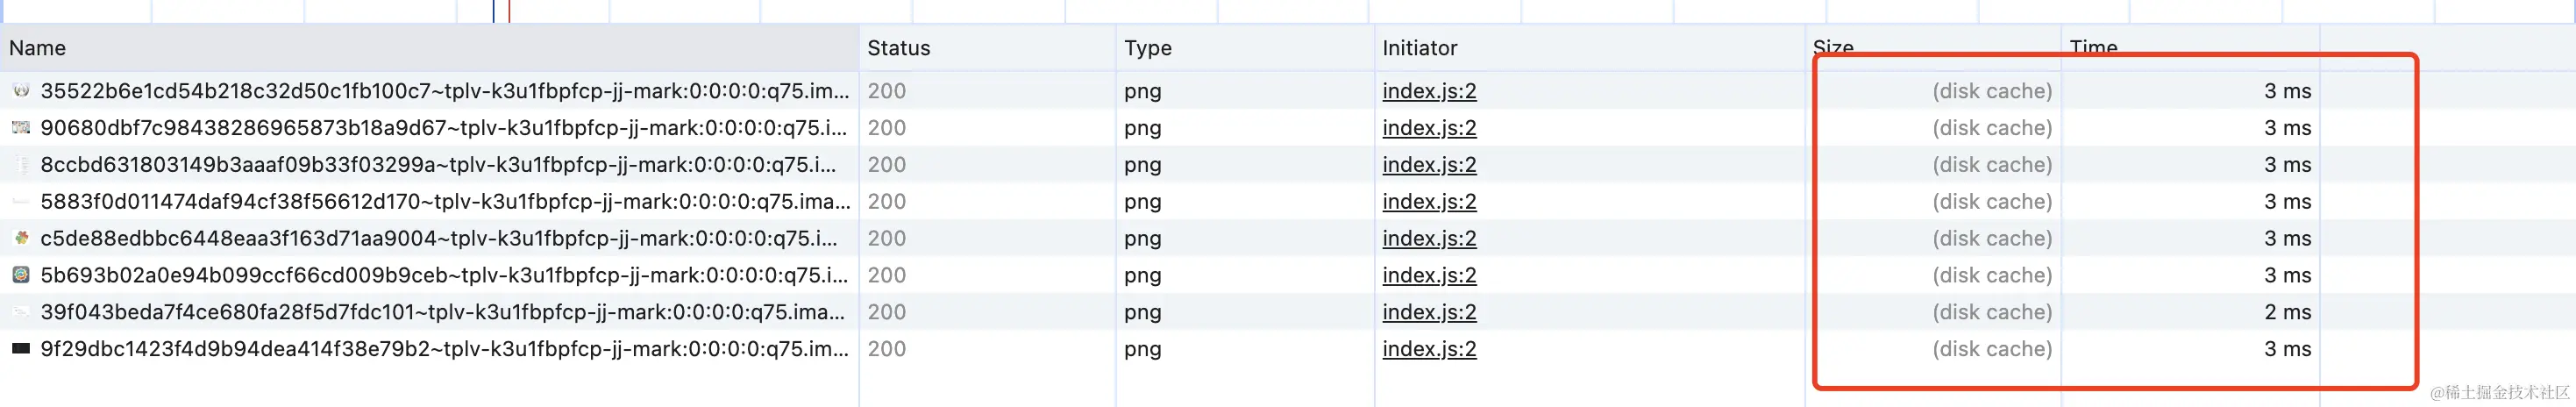The image size is (2576, 407).
Task: Click thumbnail icon of the 5883f0d01147 request
Action: coord(21,202)
